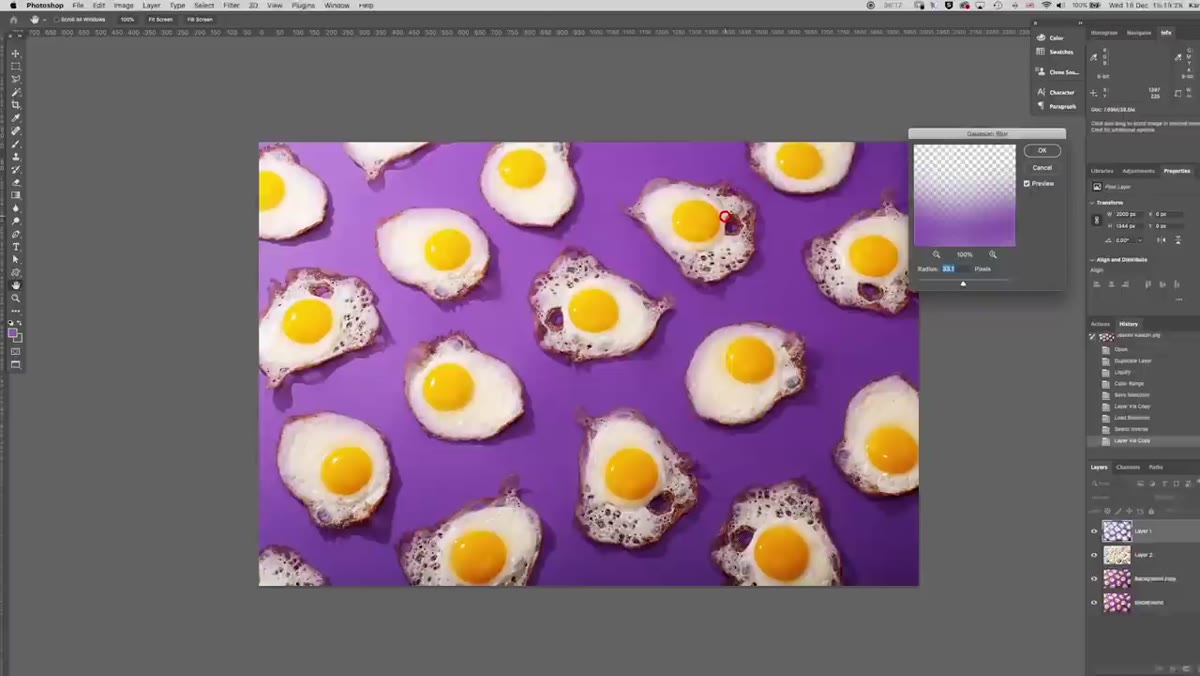Screen dimensions: 1200x676
Task: Hide Layer 1 visibility eye
Action: click(x=1094, y=531)
